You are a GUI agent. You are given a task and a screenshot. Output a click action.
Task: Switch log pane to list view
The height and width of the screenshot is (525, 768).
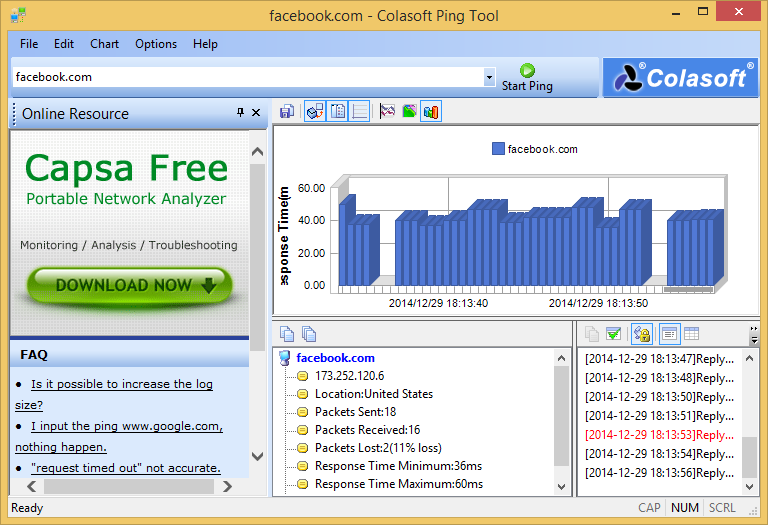click(x=670, y=334)
